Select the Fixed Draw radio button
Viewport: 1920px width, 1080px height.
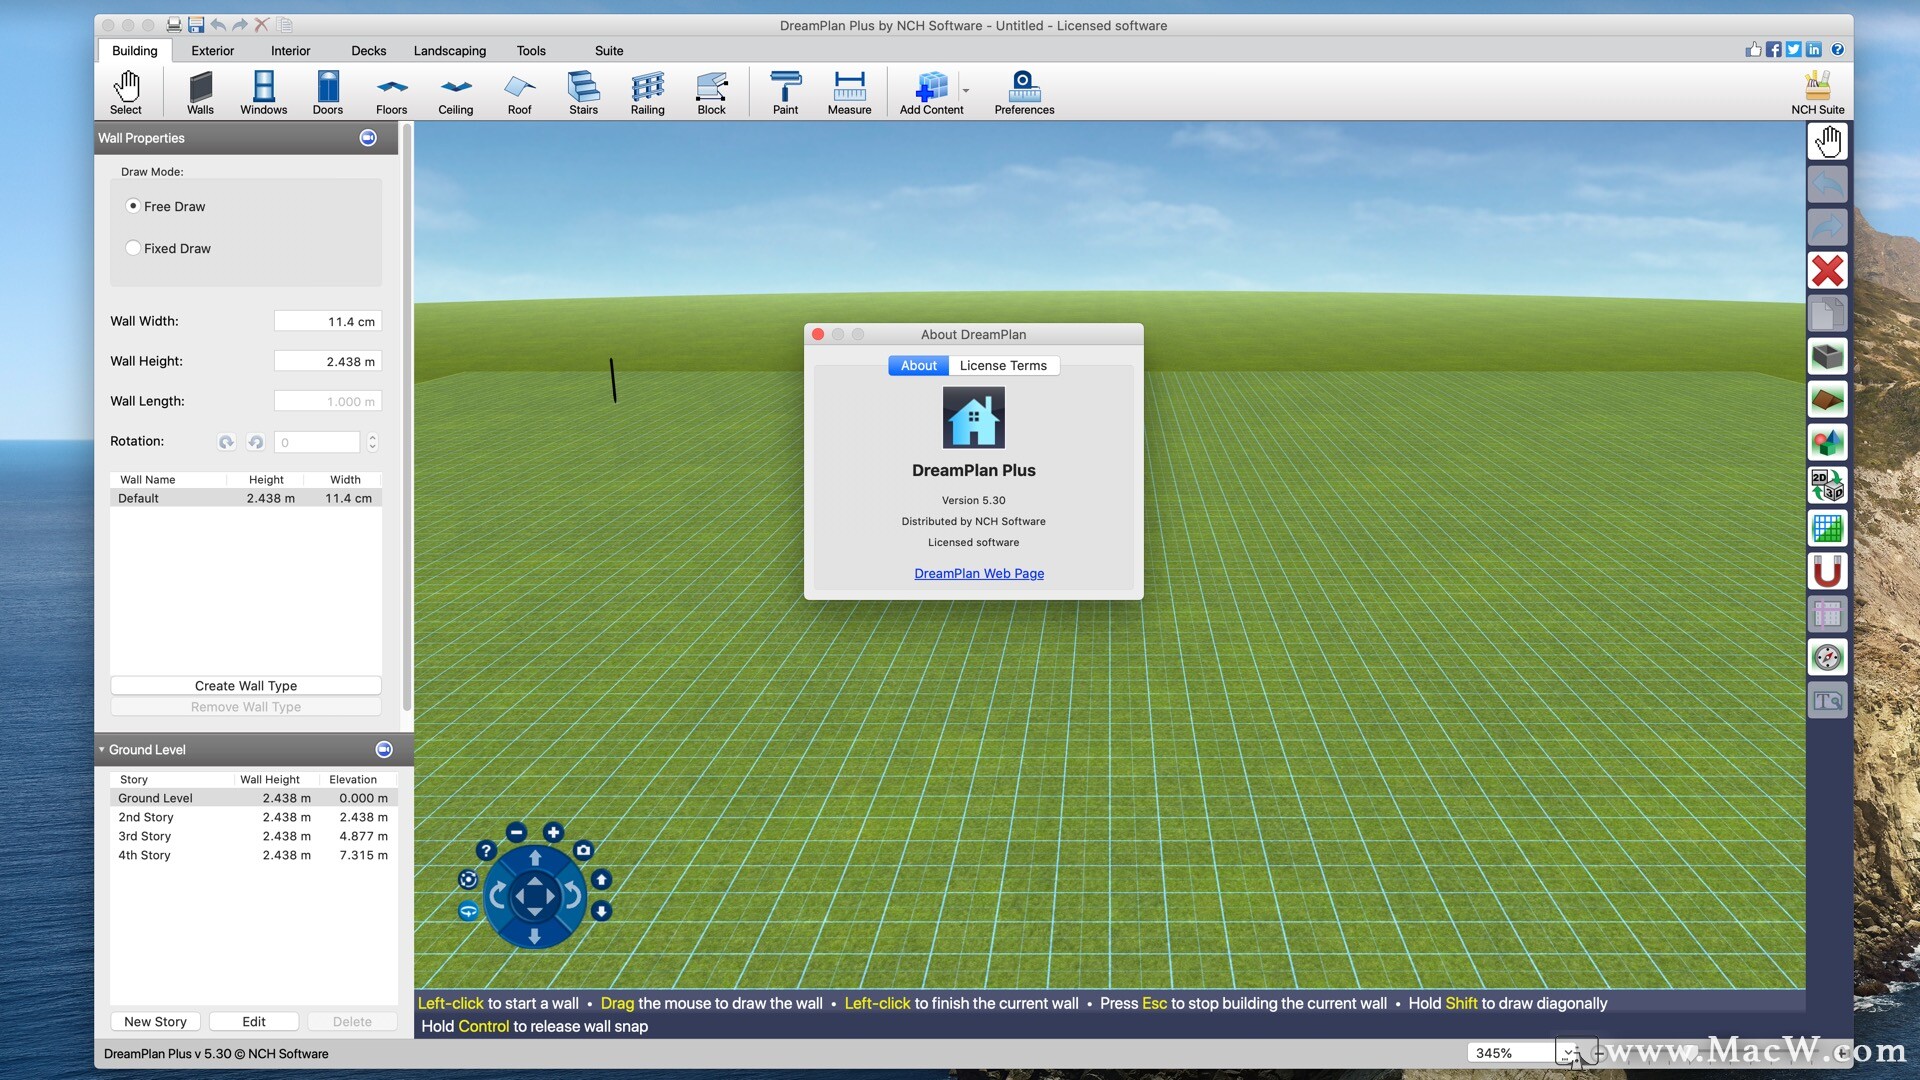click(x=135, y=248)
